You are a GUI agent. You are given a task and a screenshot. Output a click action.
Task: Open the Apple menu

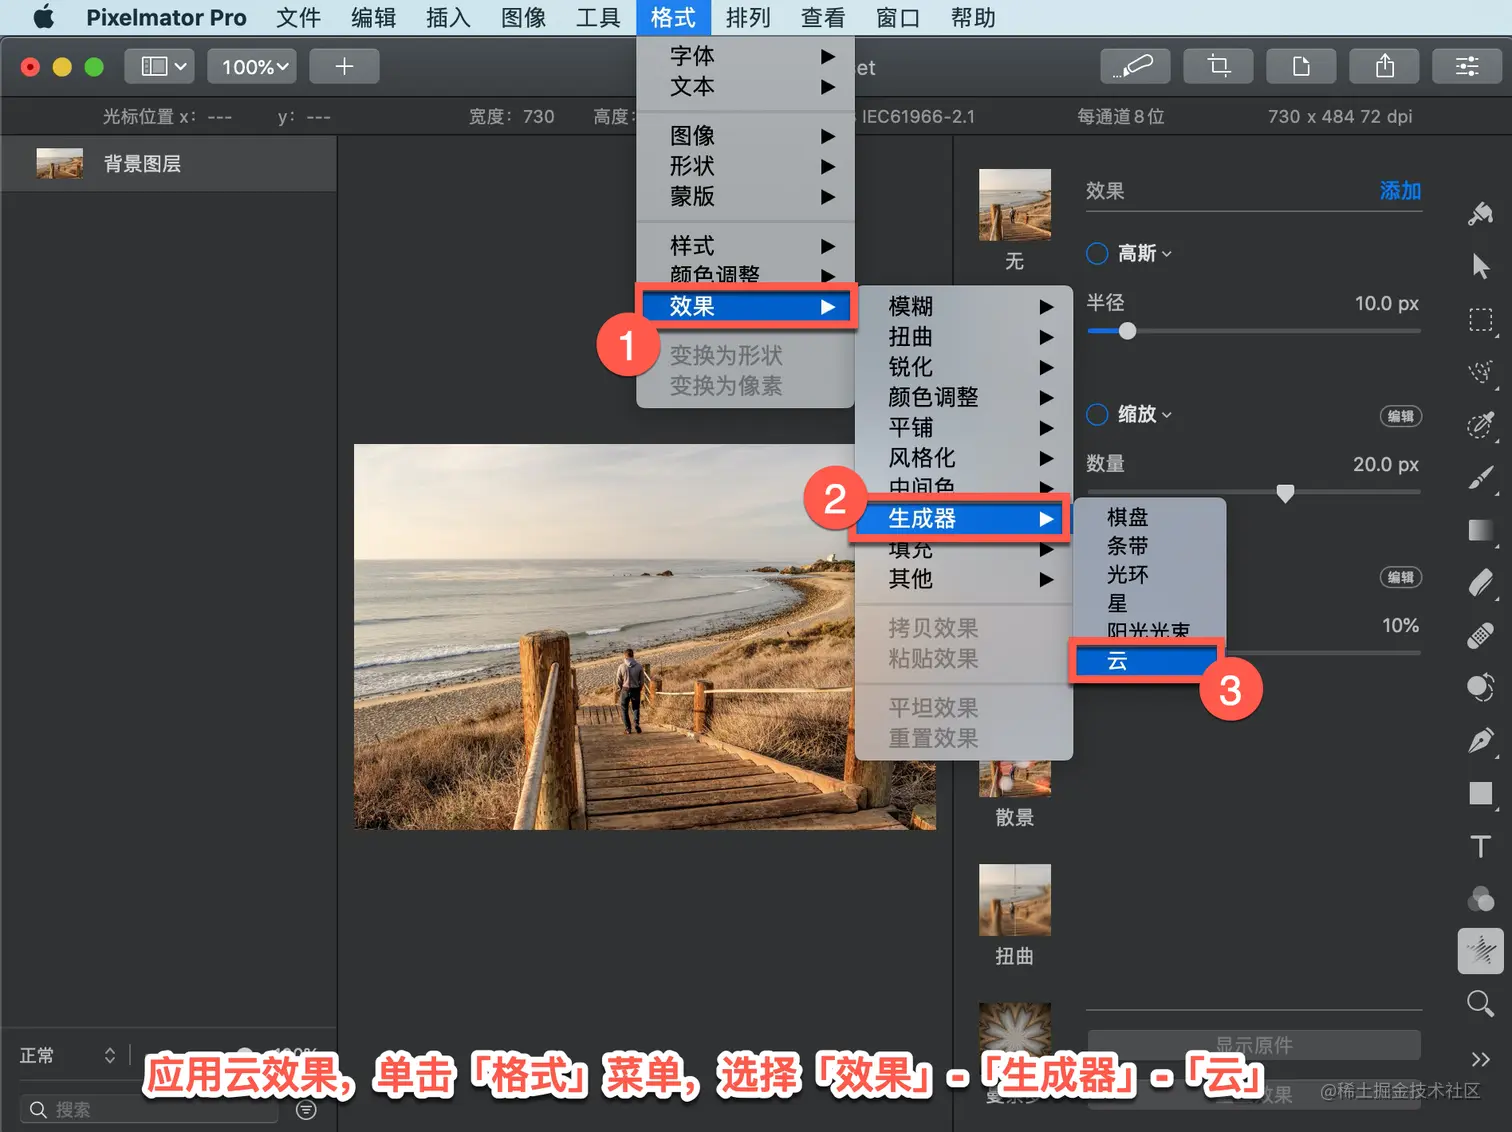44,17
